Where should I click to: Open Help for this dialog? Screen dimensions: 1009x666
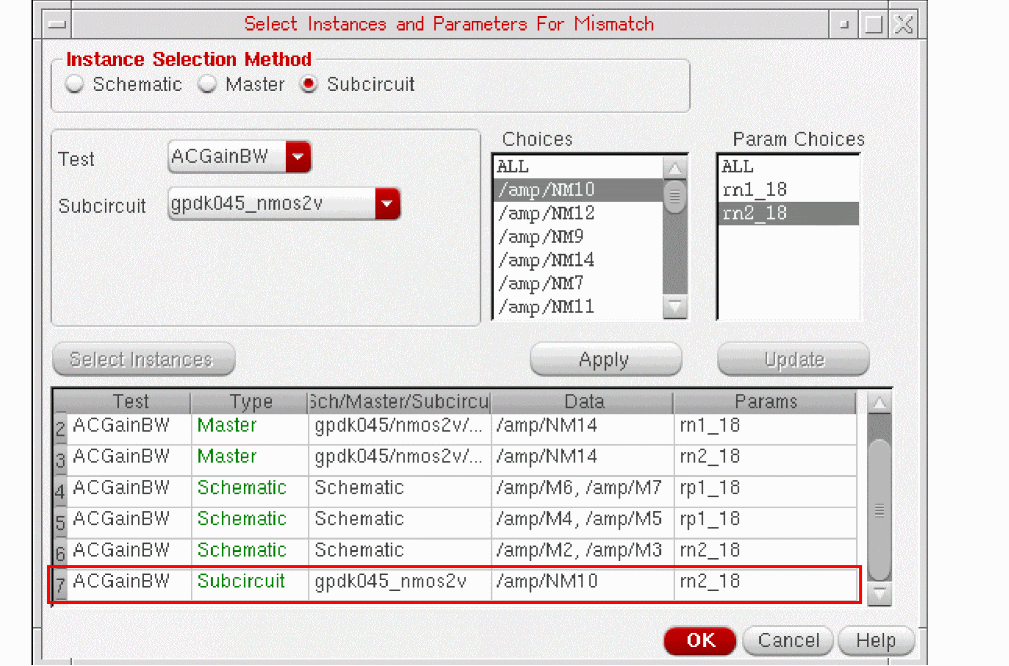tap(875, 640)
